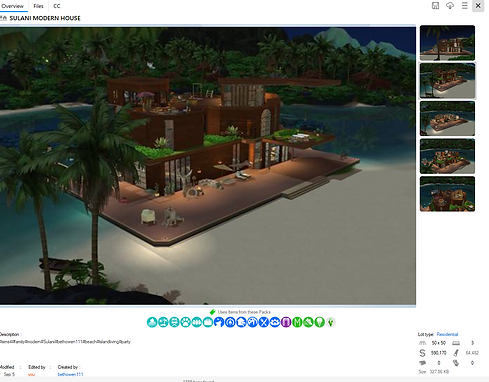Open the Files tab

click(x=38, y=6)
